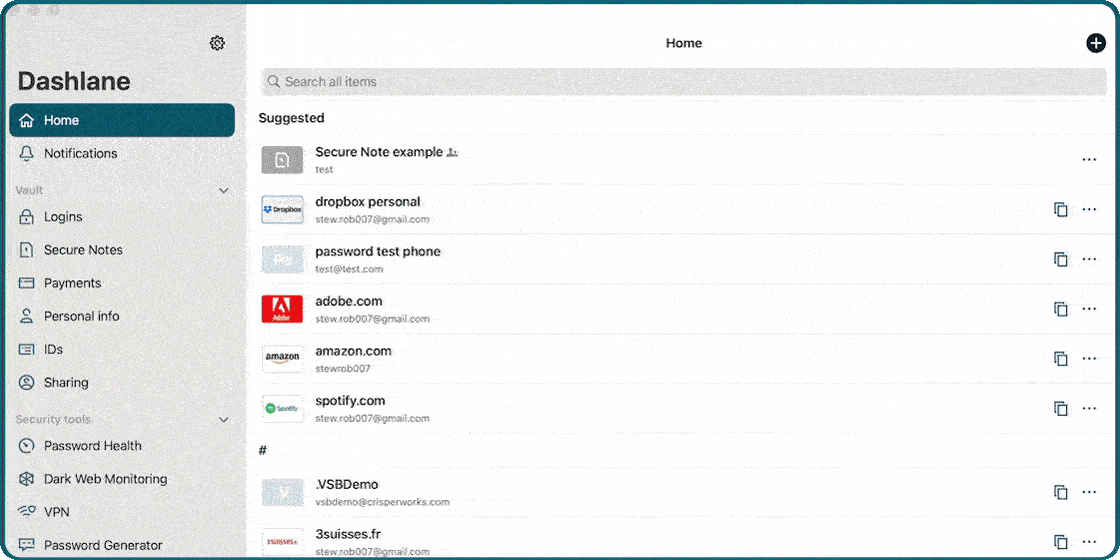Open more options for spotify.com
This screenshot has height=560, width=1120.
[1089, 409]
